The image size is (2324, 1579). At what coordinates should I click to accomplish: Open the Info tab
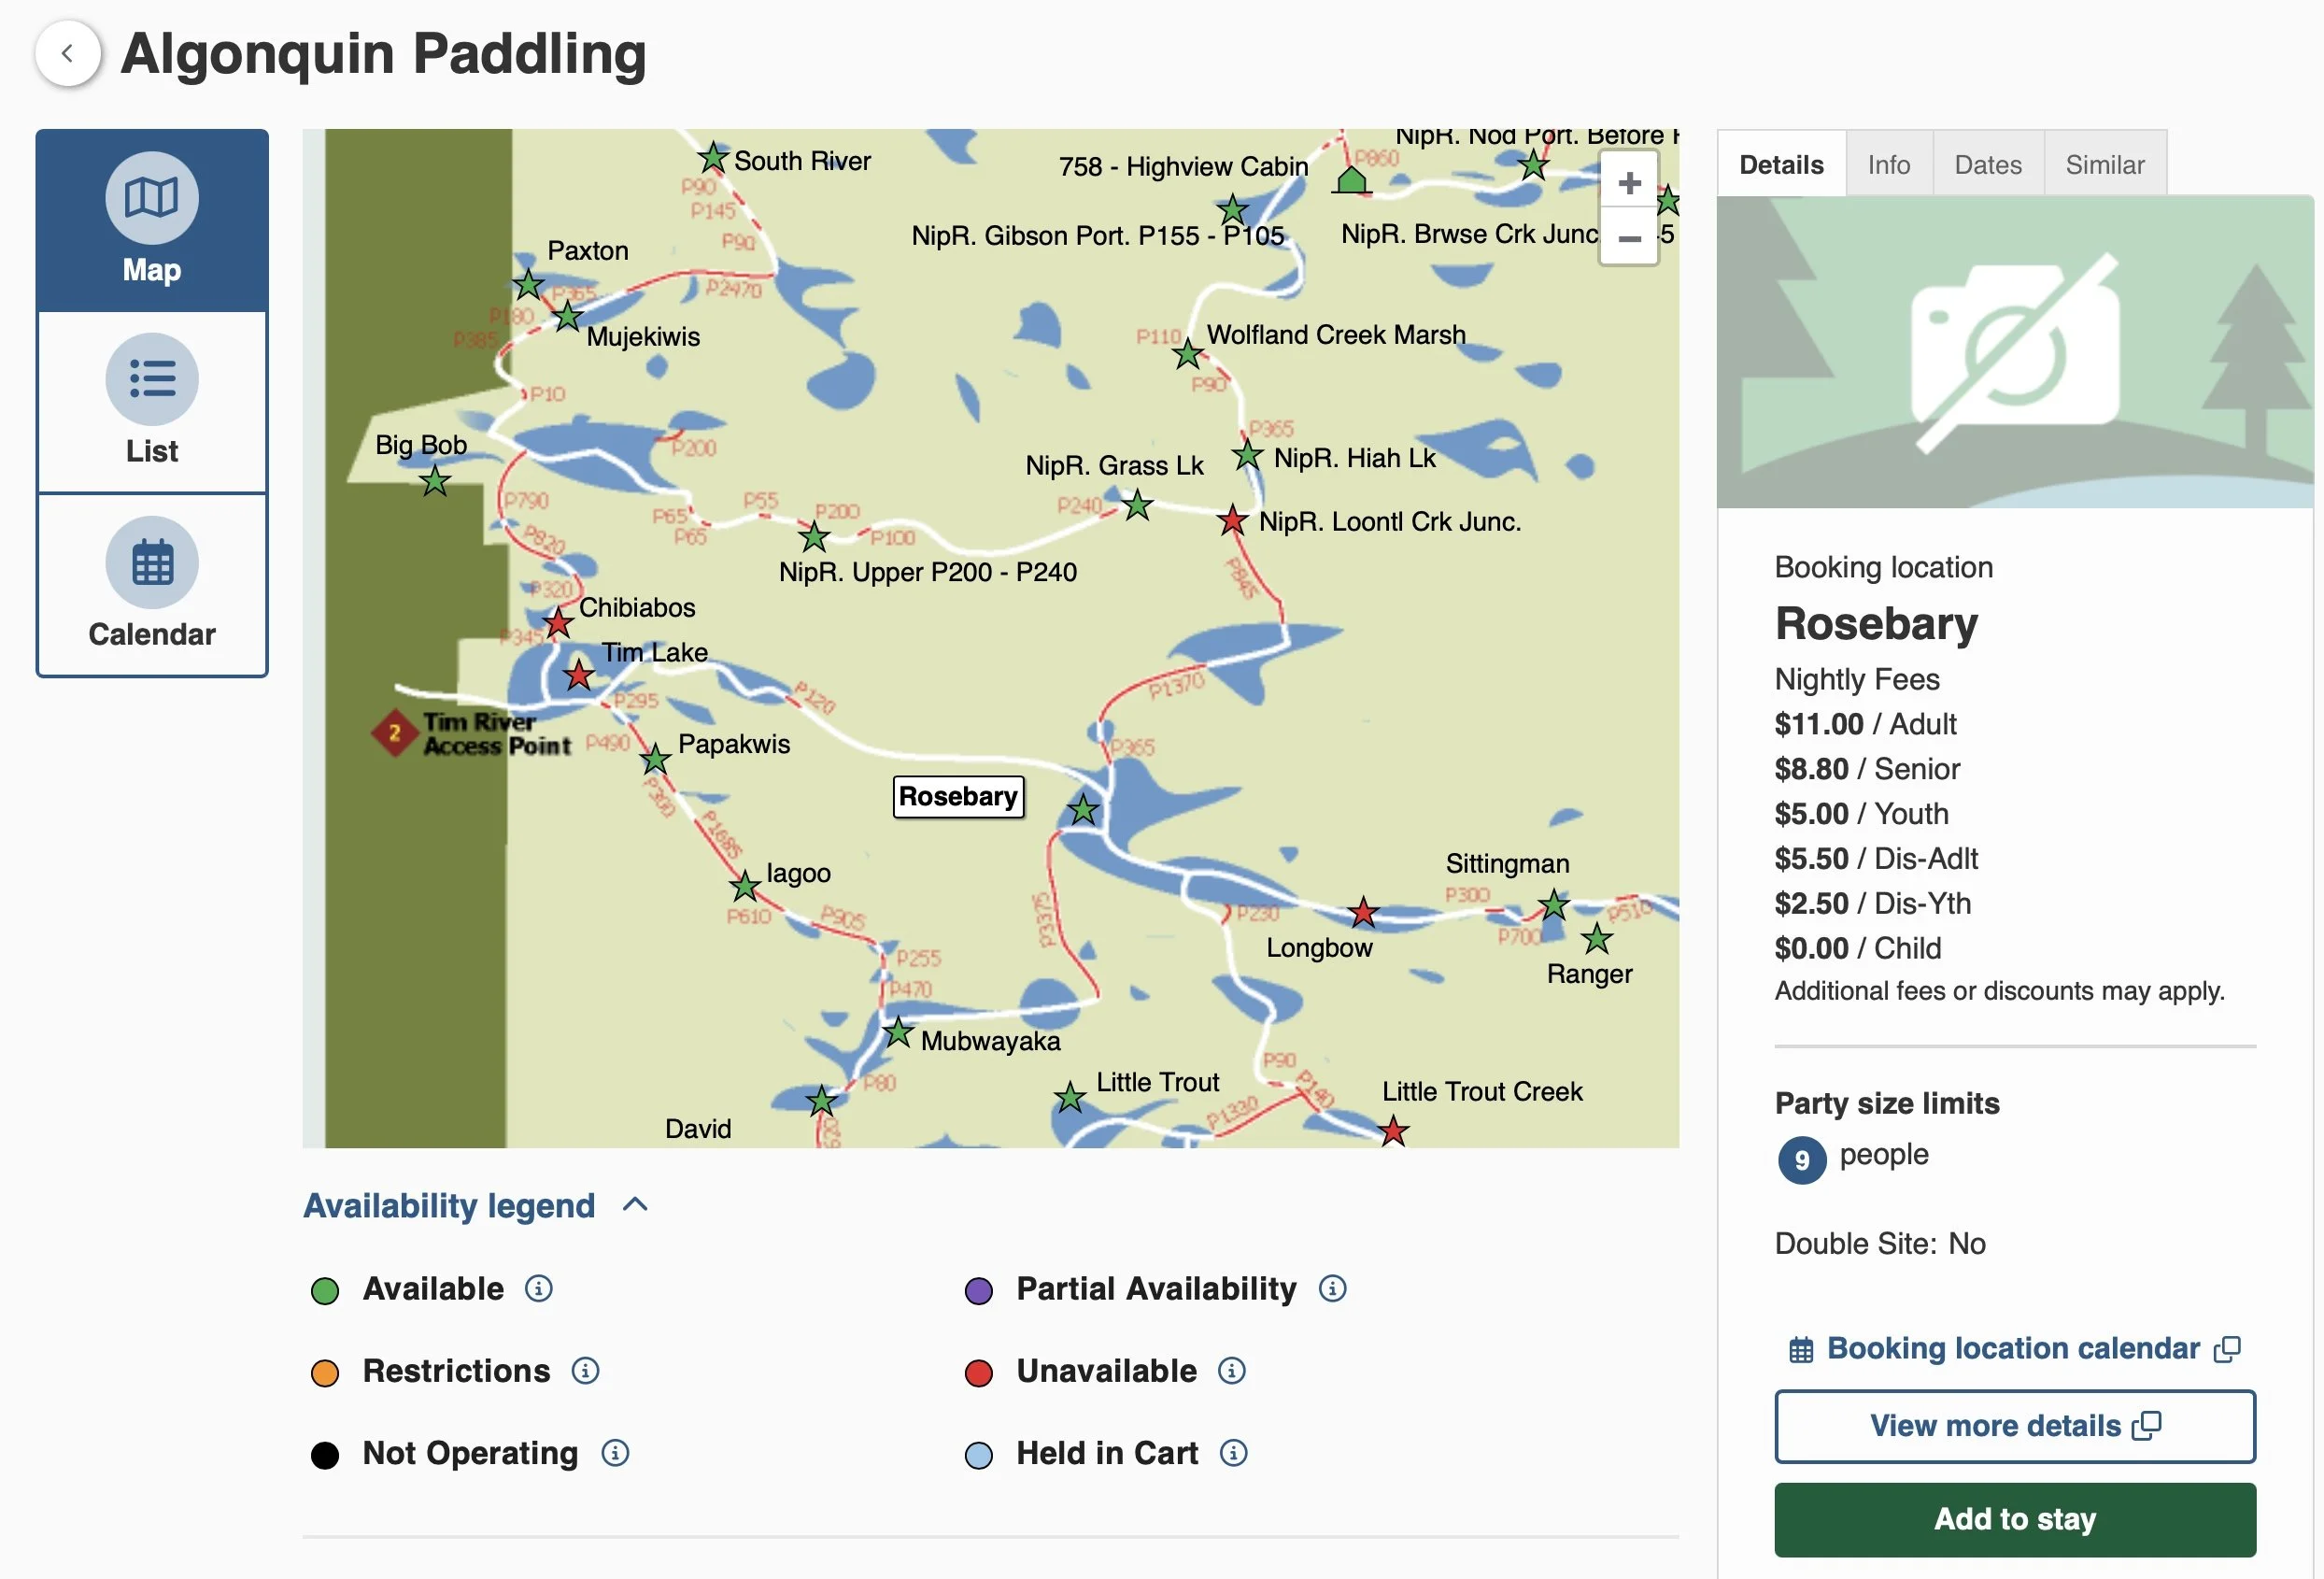pyautogui.click(x=1888, y=165)
